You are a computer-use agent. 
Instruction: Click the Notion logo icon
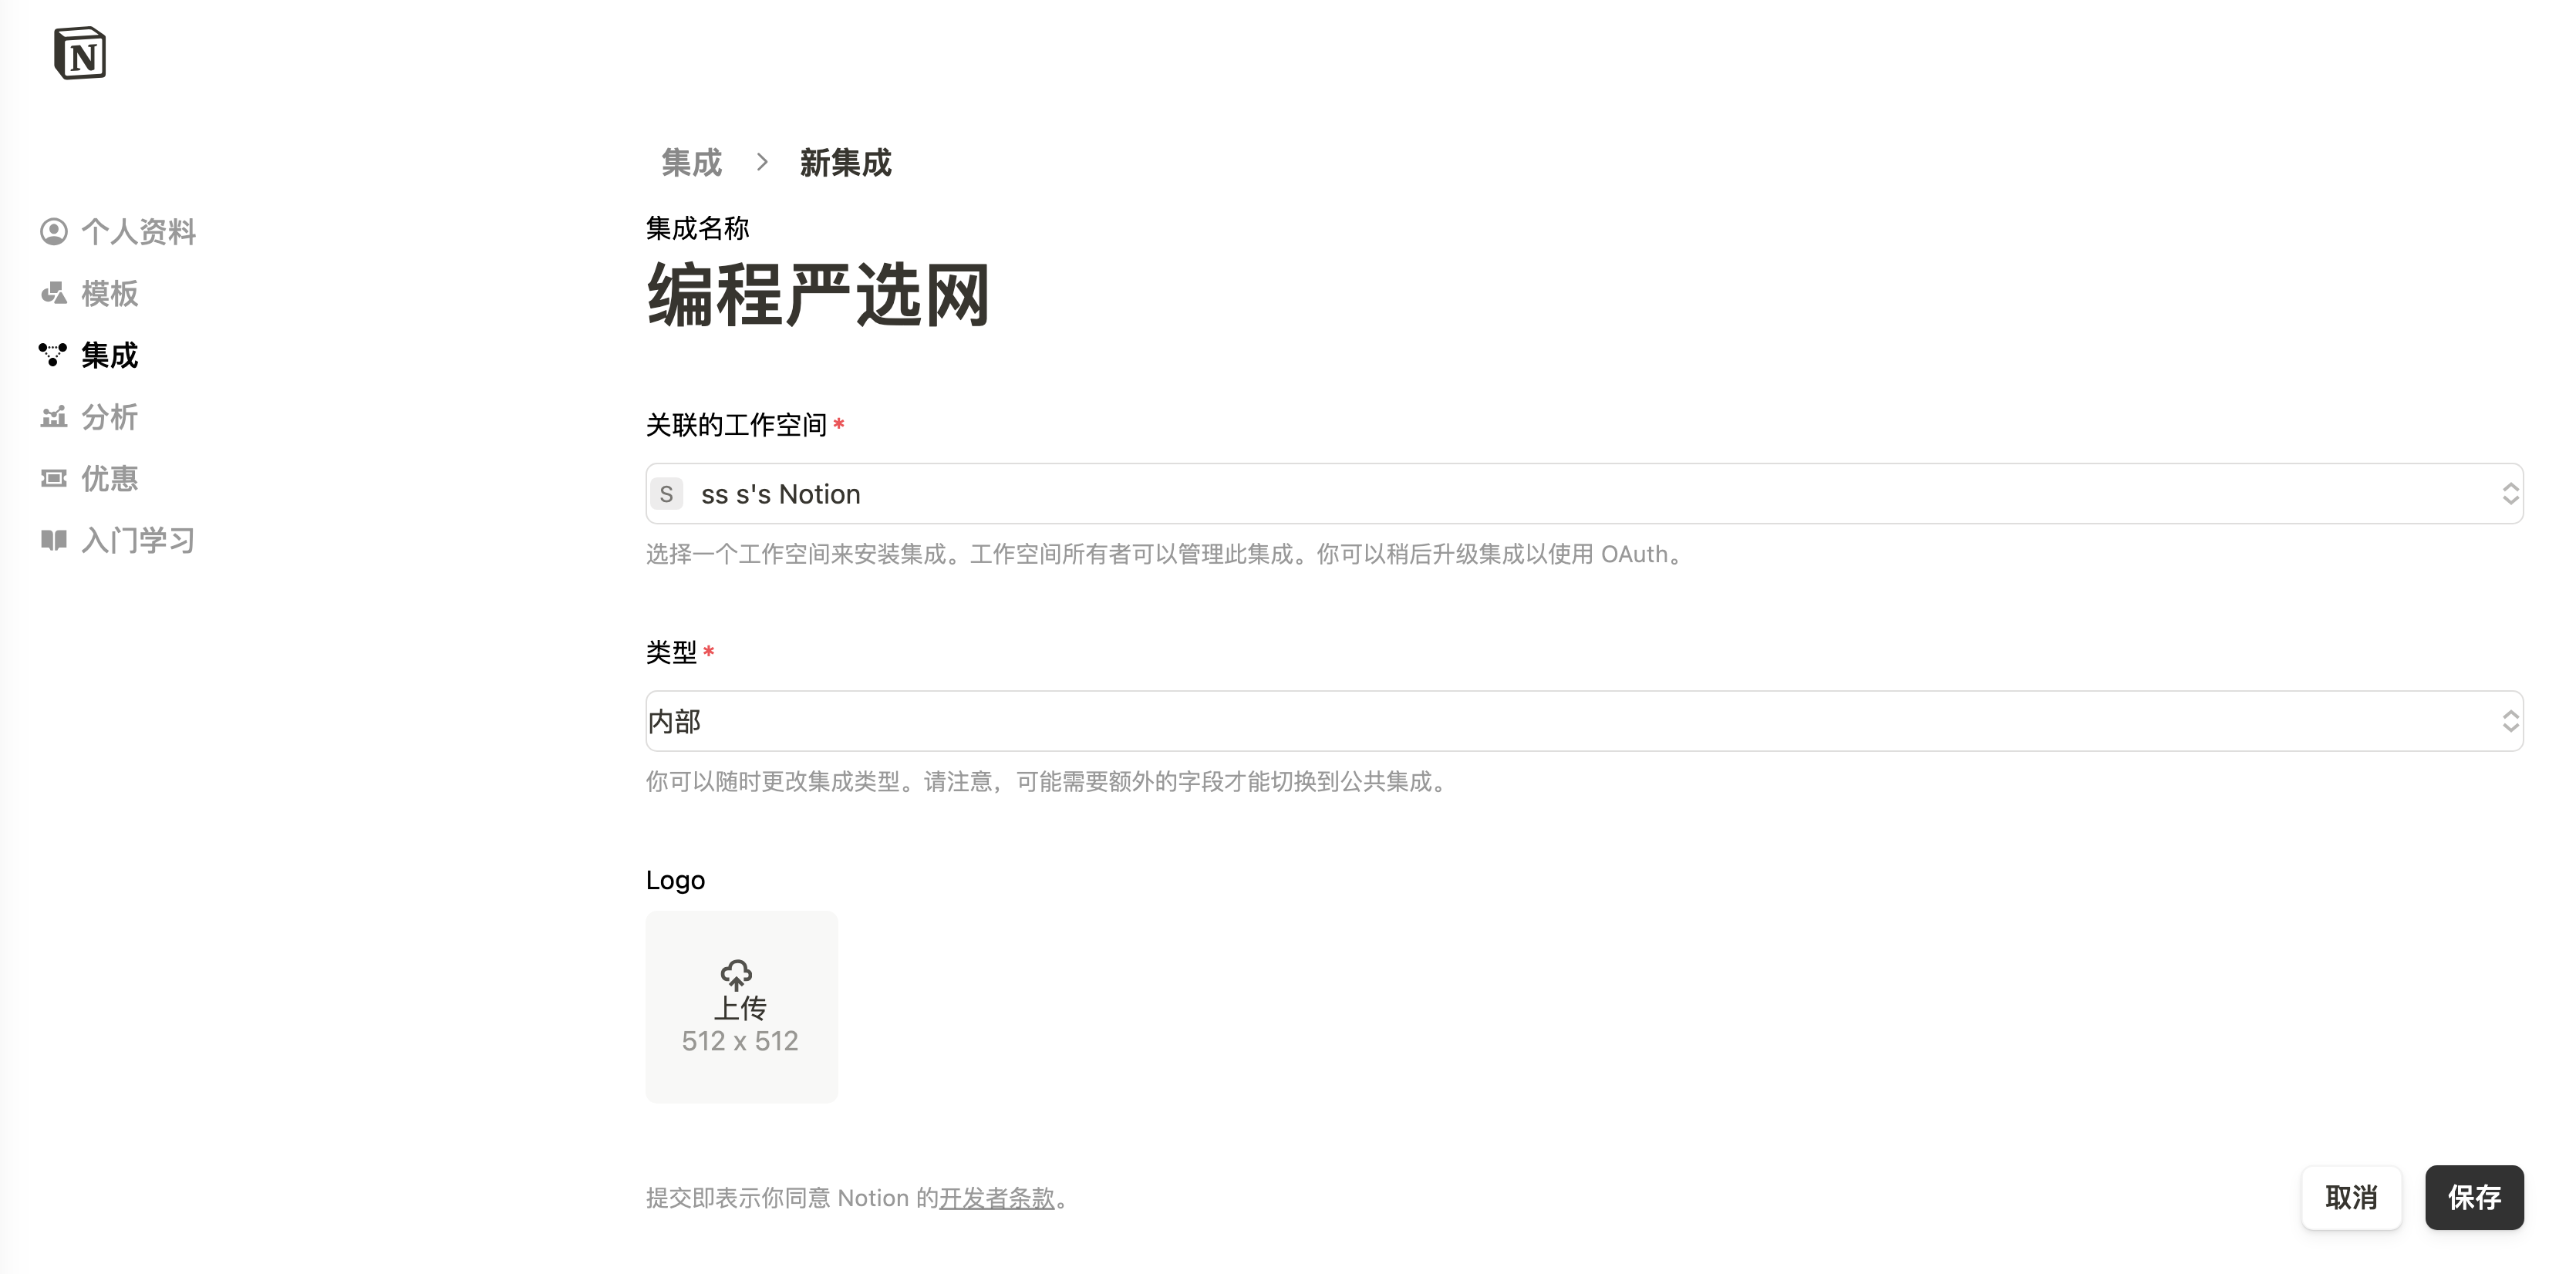tap(80, 53)
